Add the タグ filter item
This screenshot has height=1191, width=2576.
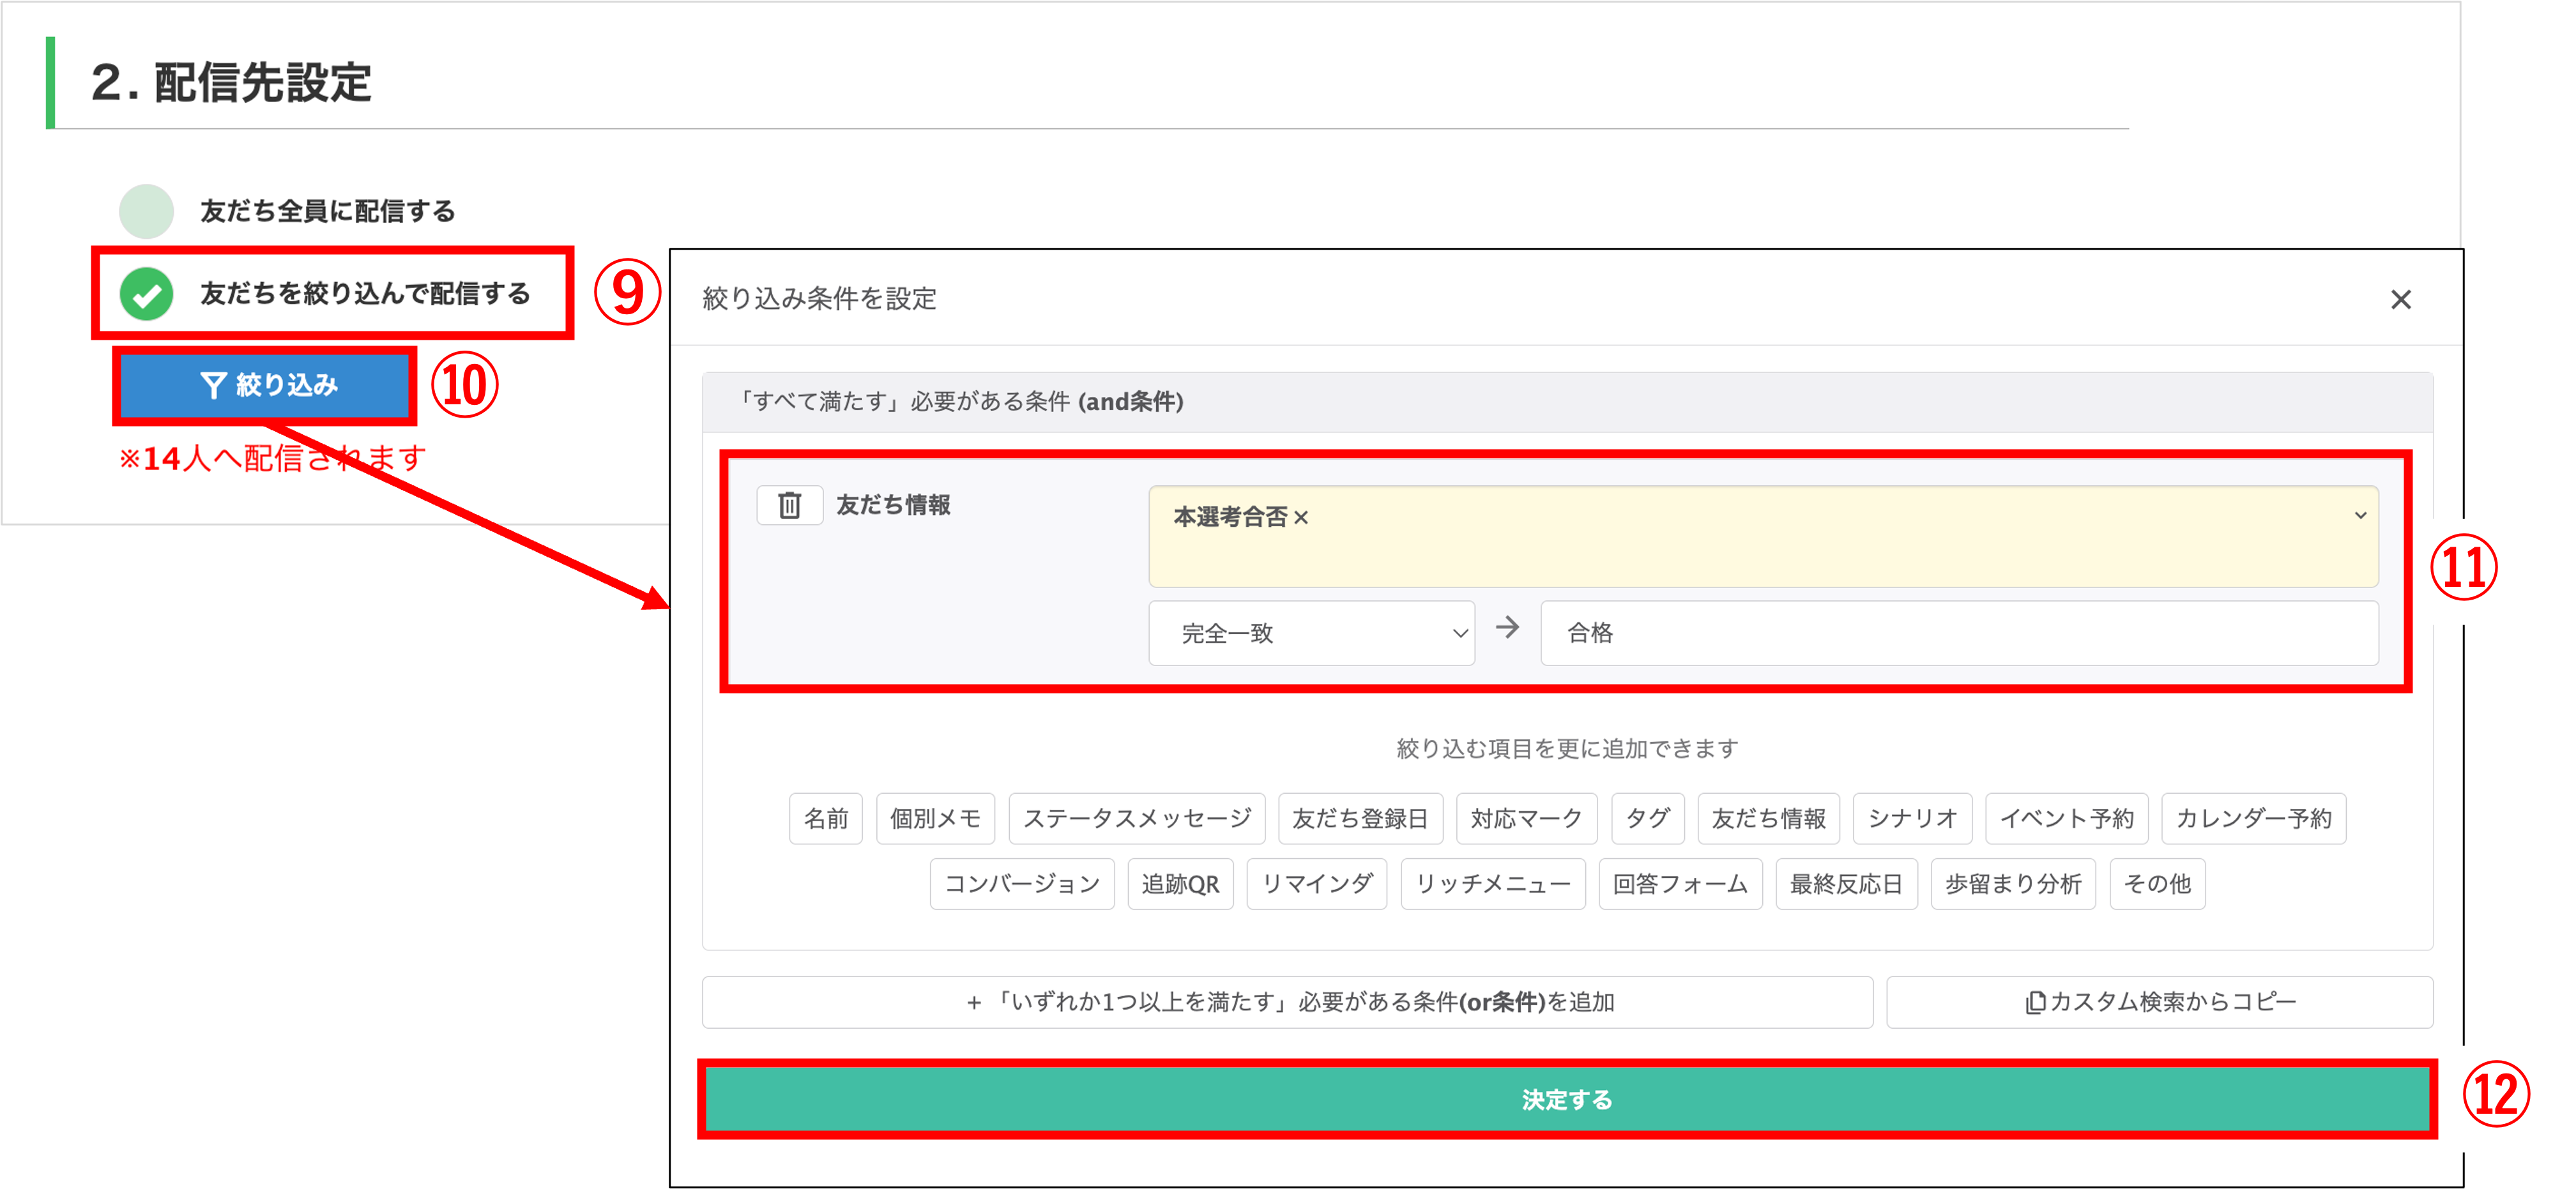1647,819
